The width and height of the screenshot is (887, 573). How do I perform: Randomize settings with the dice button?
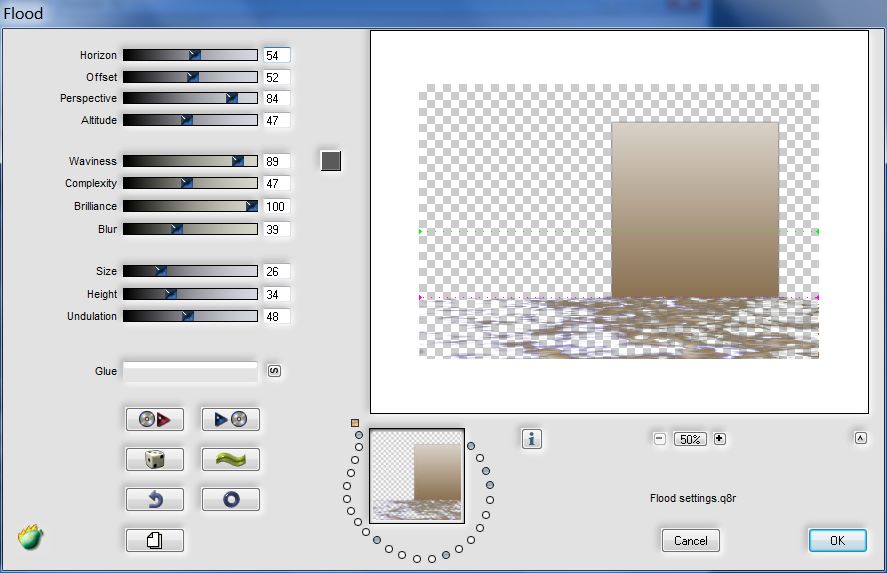click(154, 459)
